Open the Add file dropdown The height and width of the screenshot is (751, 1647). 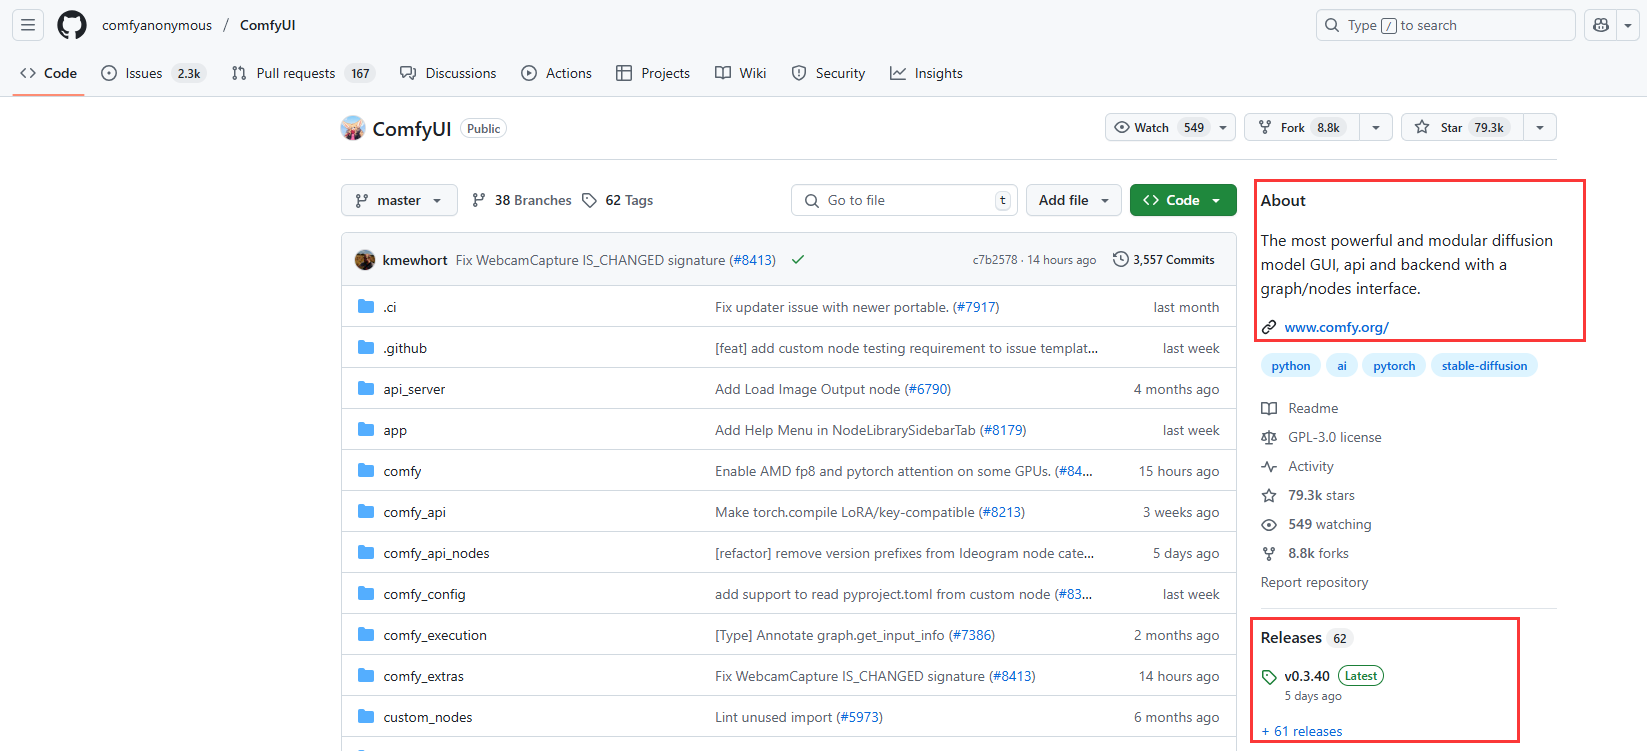[x=1074, y=200]
